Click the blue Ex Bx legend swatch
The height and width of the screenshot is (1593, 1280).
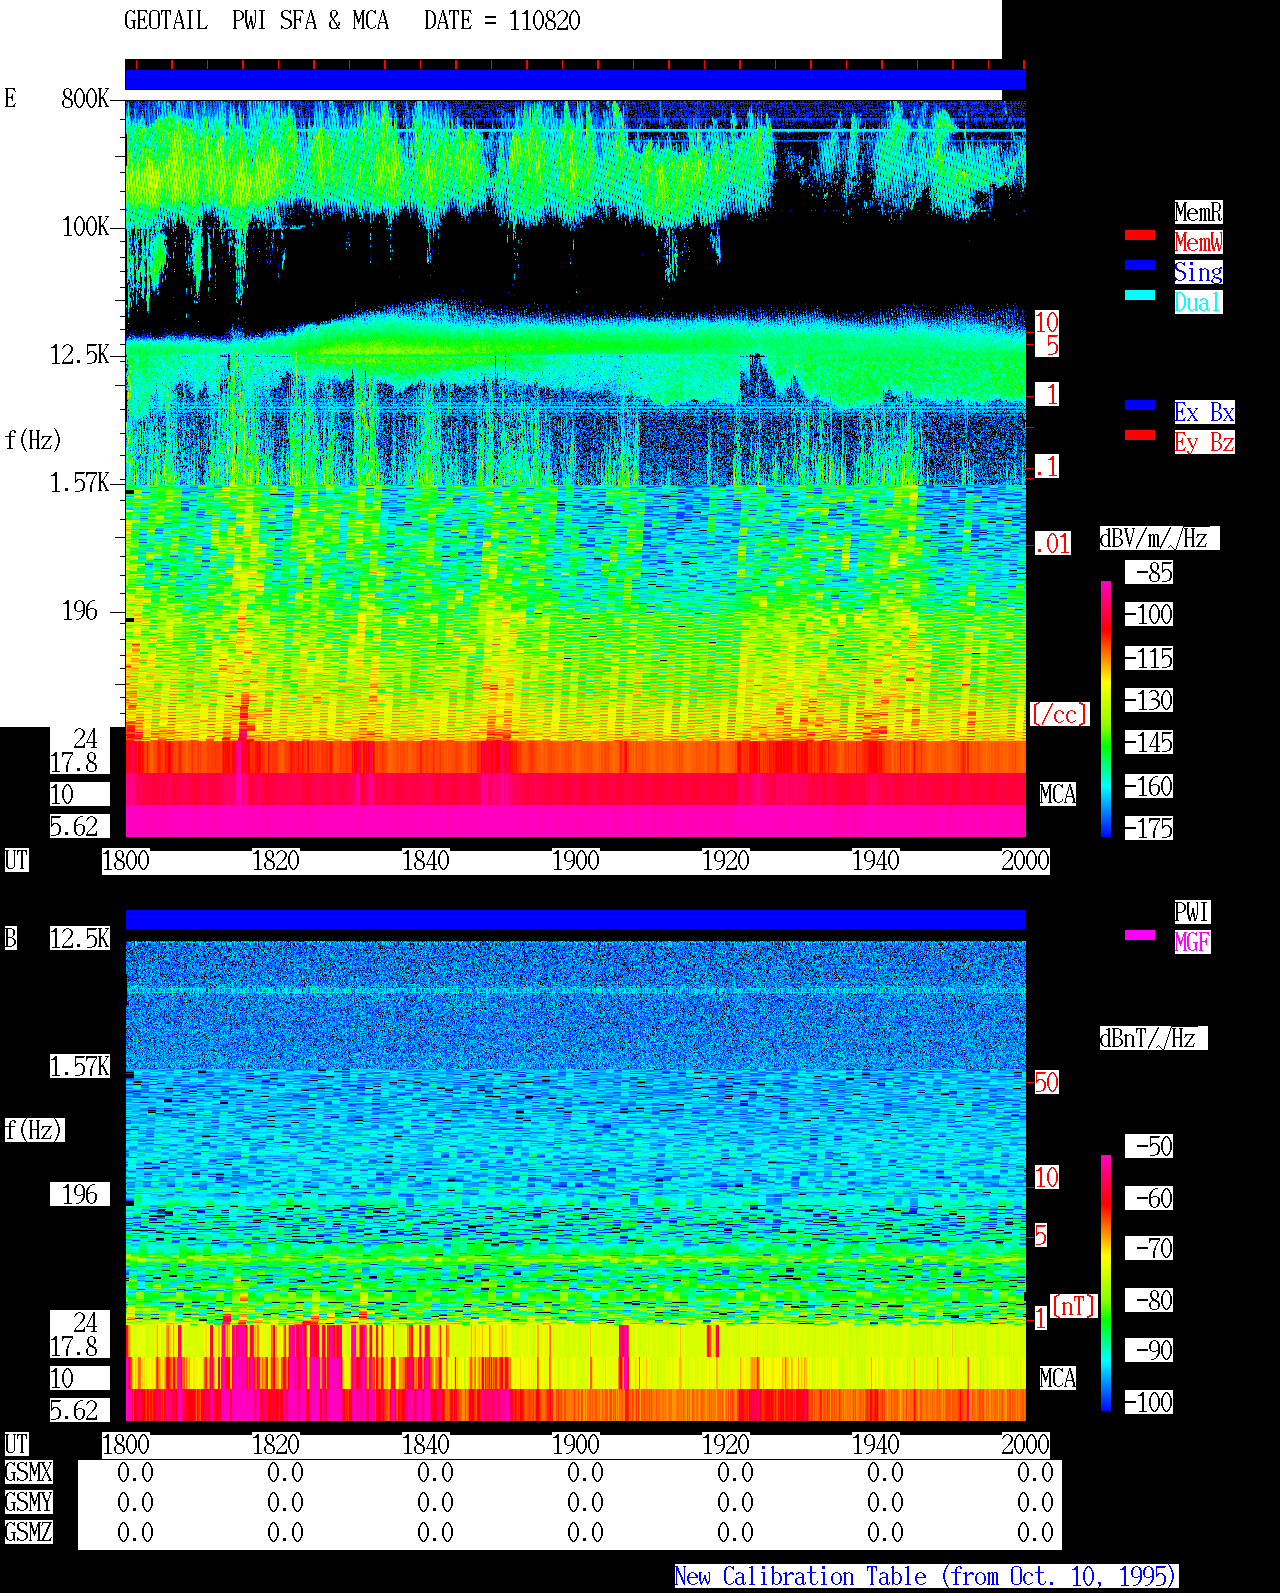coord(1140,405)
